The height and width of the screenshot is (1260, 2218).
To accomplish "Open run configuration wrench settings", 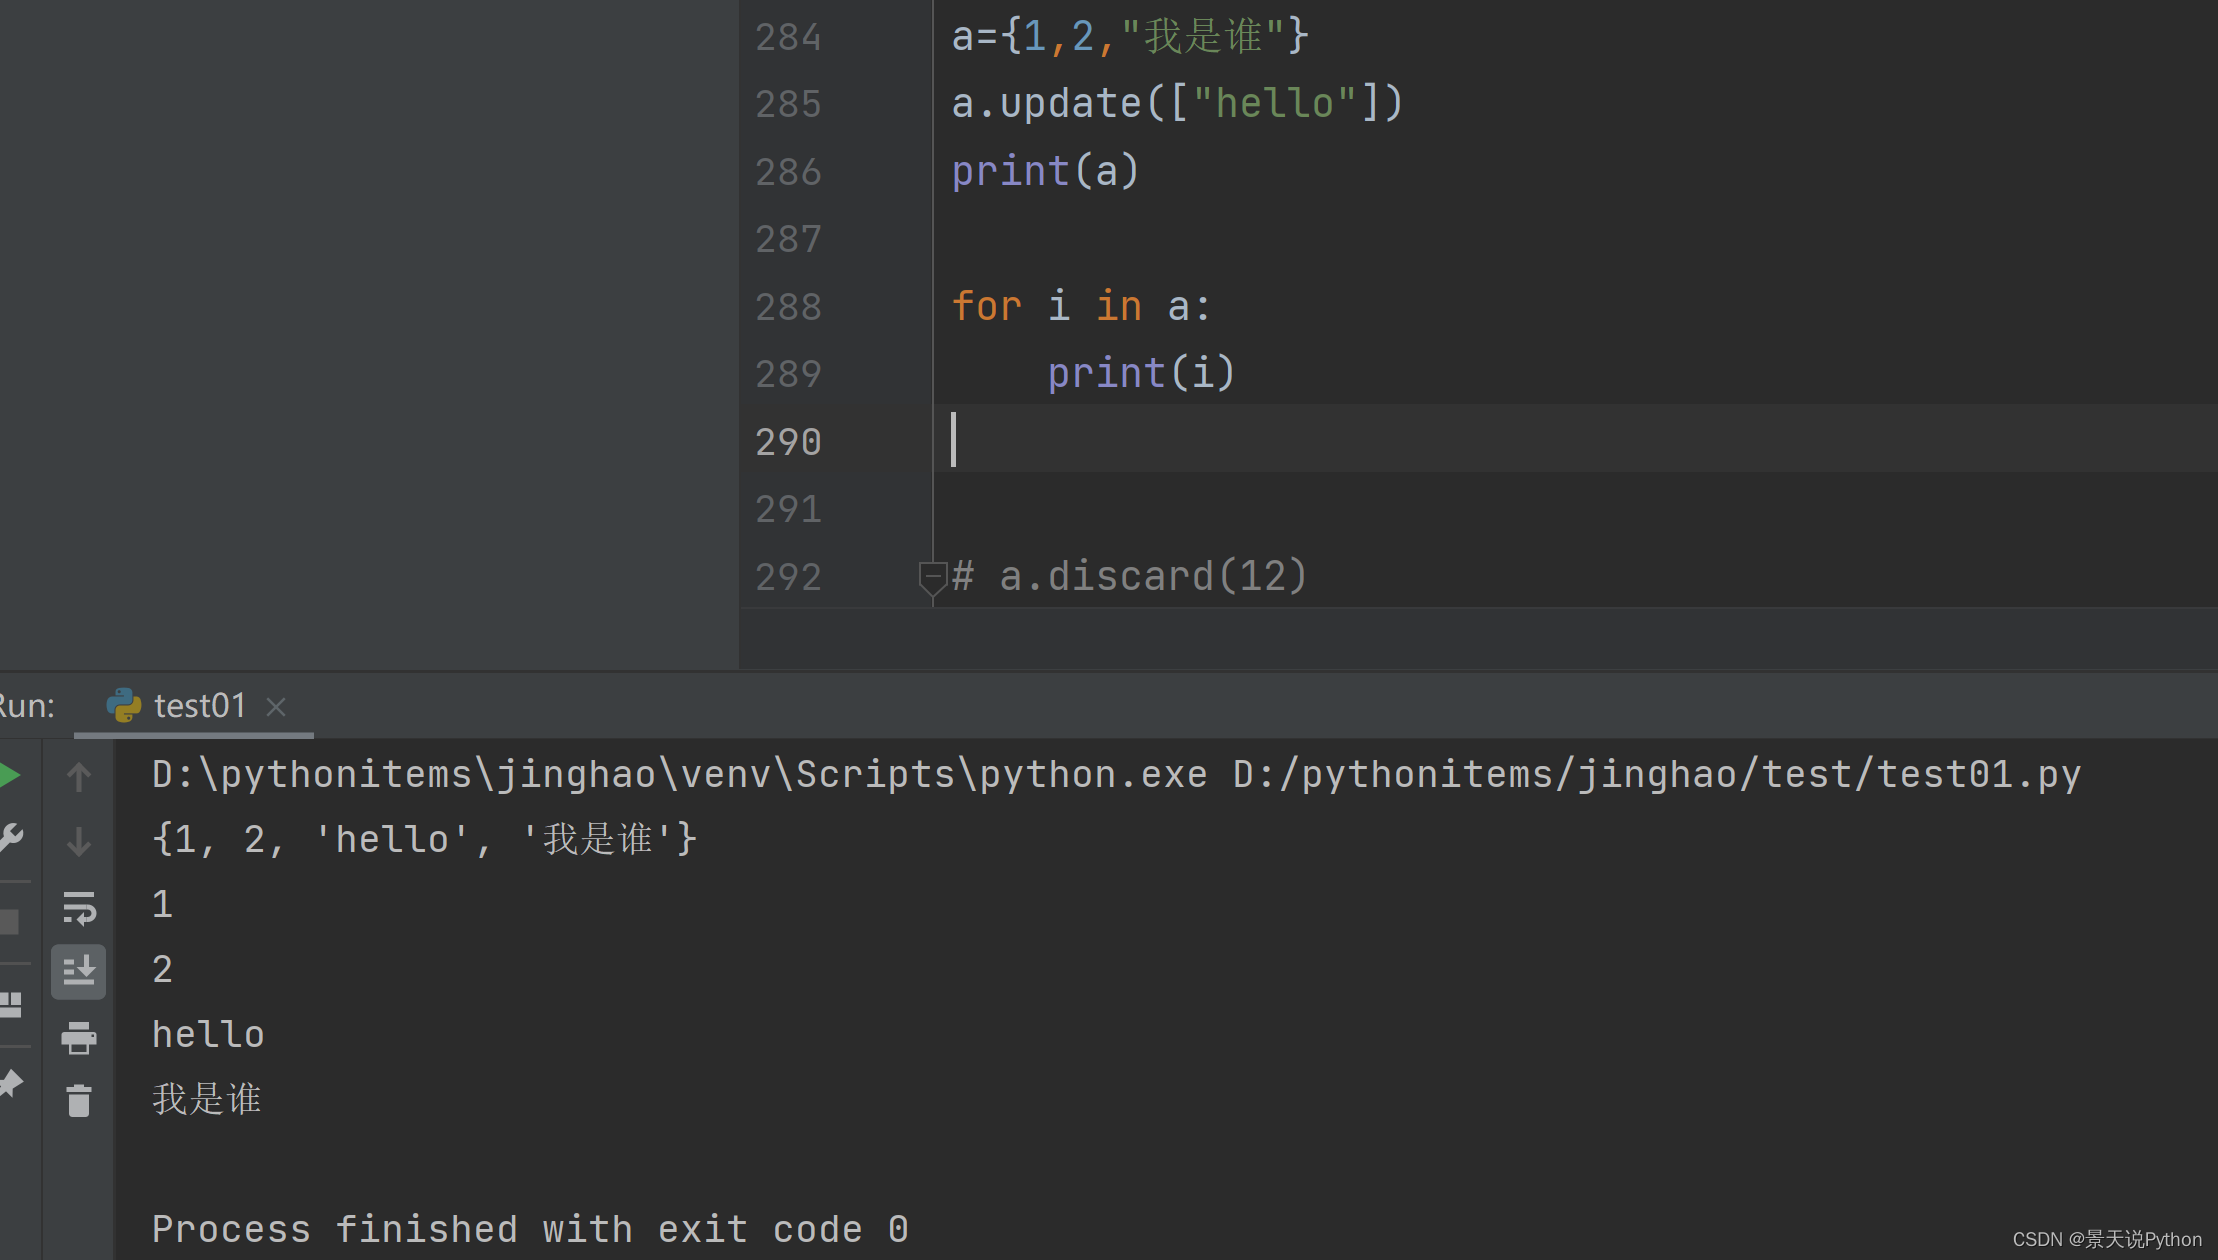I will pos(10,838).
